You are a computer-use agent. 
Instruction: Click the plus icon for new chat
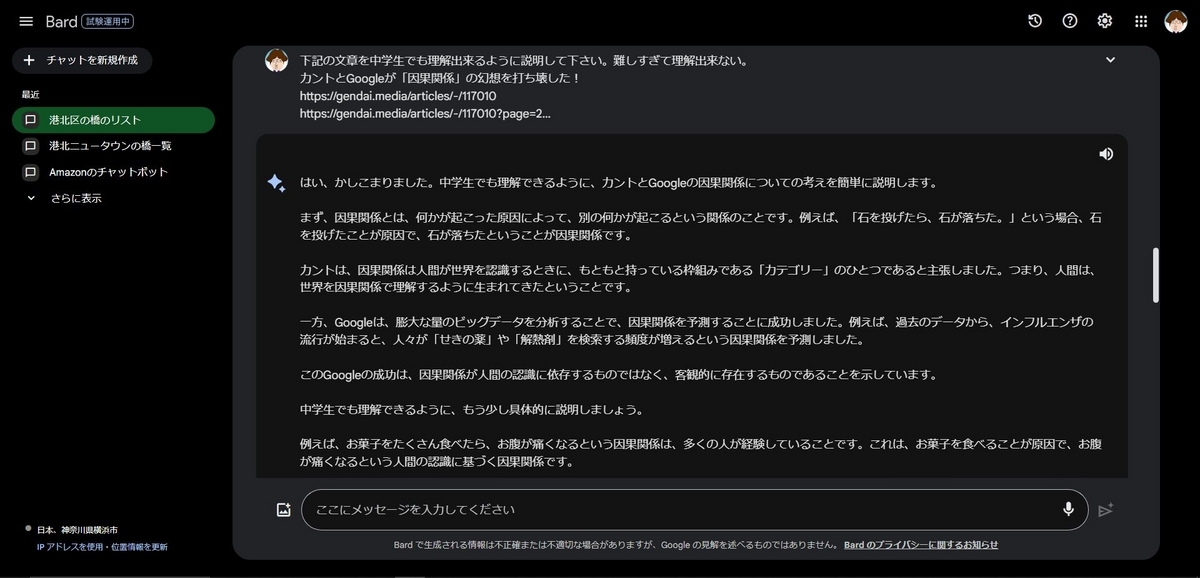point(28,60)
